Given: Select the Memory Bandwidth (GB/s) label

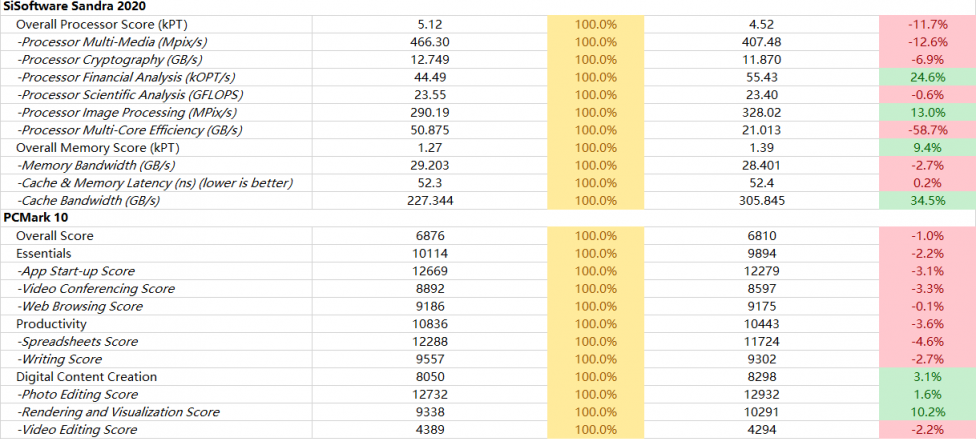Looking at the screenshot, I should (96, 166).
